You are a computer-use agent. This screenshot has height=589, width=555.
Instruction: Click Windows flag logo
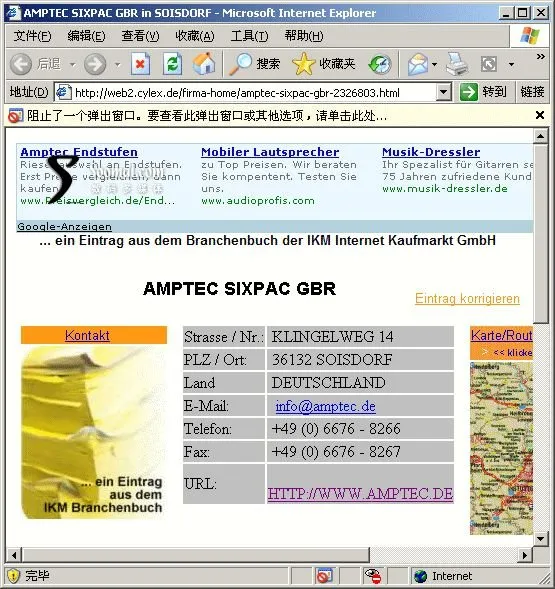click(x=530, y=36)
